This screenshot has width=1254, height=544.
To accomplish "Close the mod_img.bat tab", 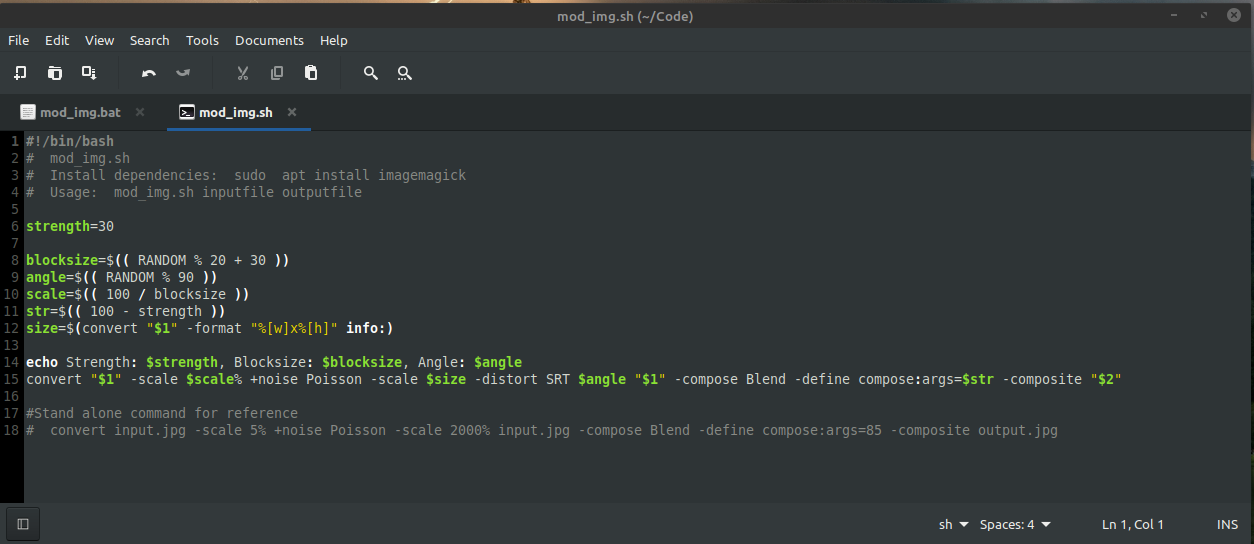I will point(140,112).
